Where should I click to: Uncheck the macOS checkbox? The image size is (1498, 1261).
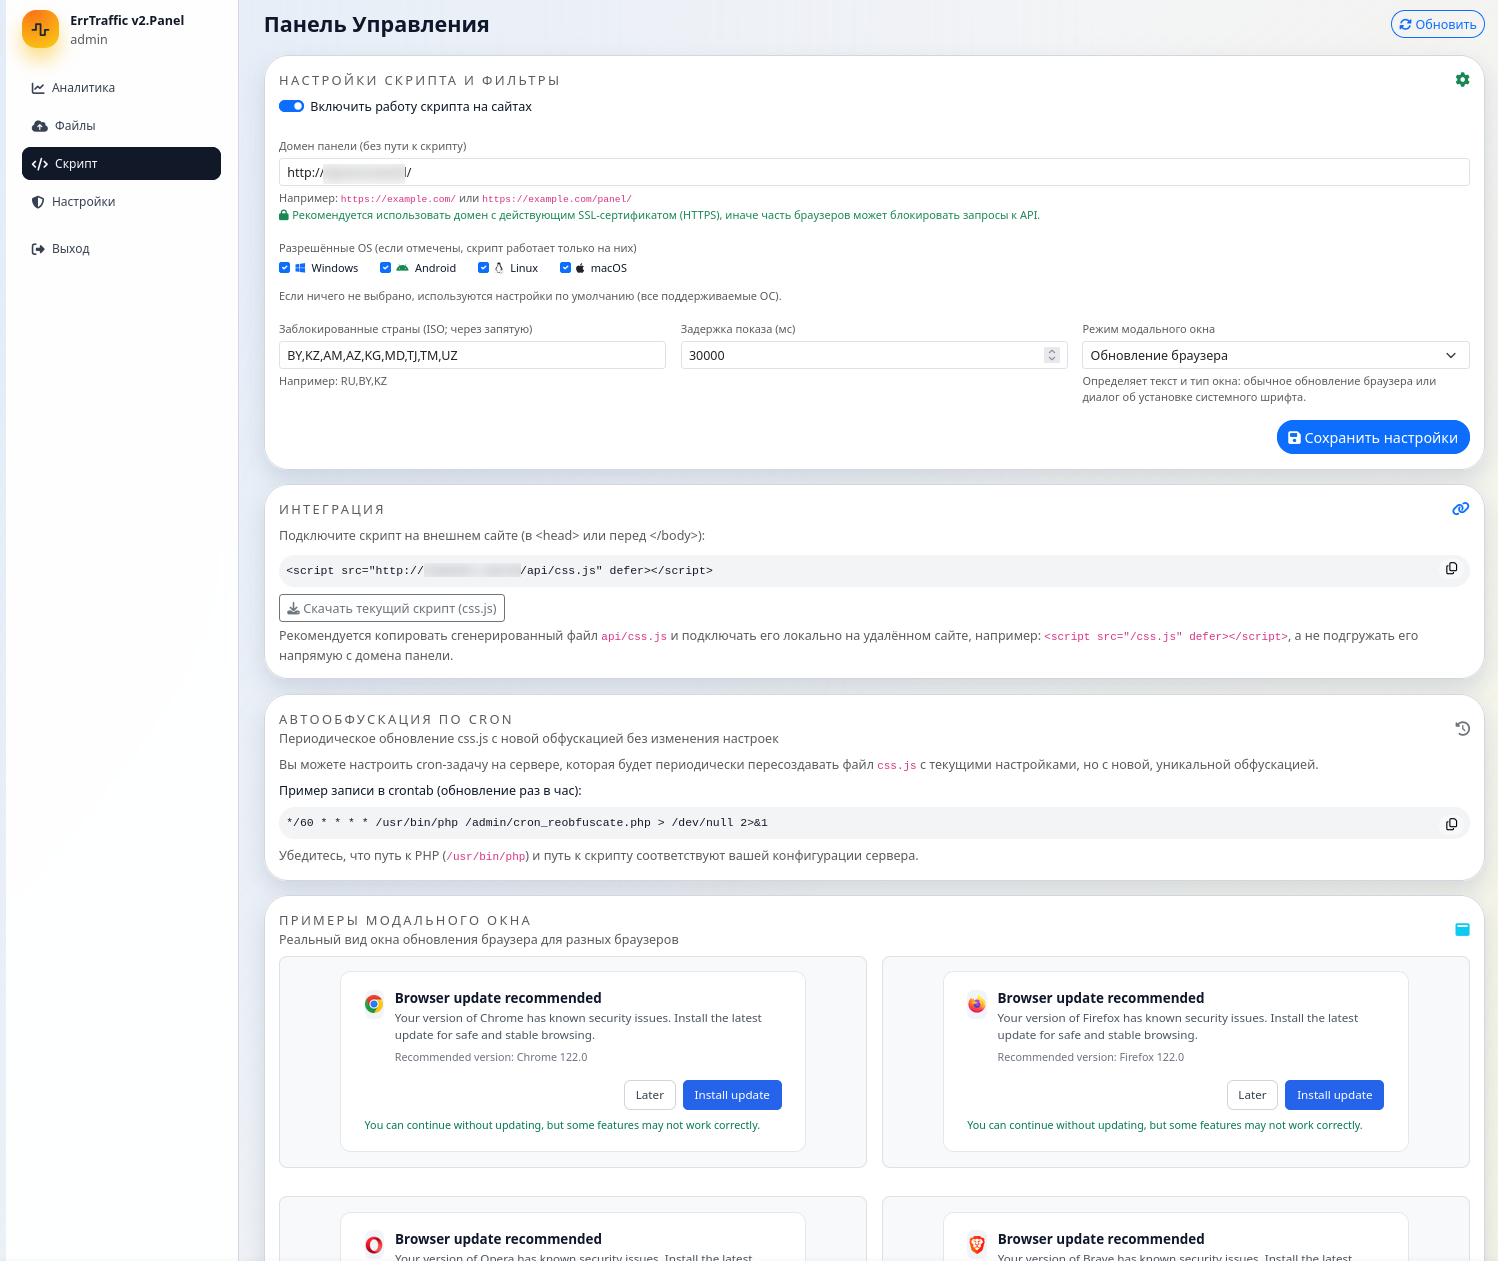pyautogui.click(x=565, y=268)
